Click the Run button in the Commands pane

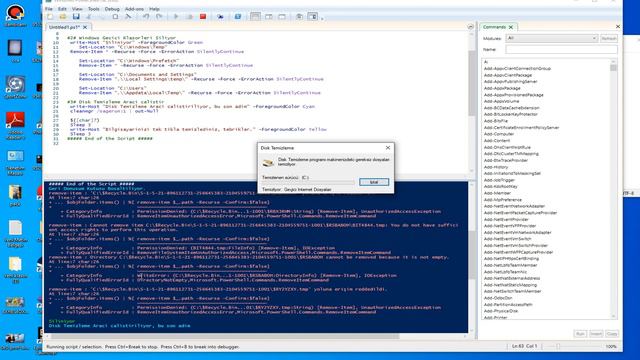pyautogui.click(x=580, y=334)
